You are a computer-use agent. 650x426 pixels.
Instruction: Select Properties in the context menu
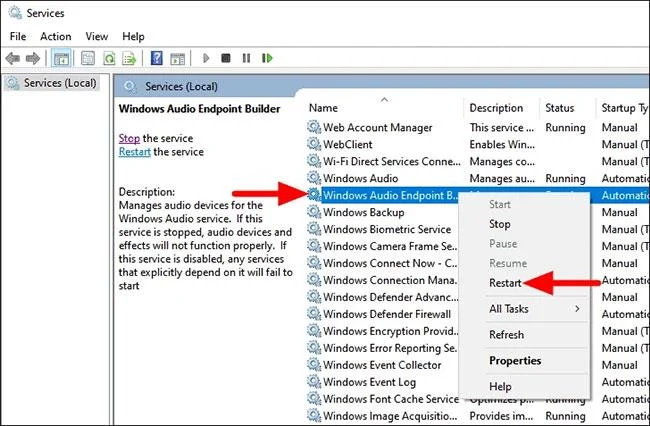click(515, 361)
